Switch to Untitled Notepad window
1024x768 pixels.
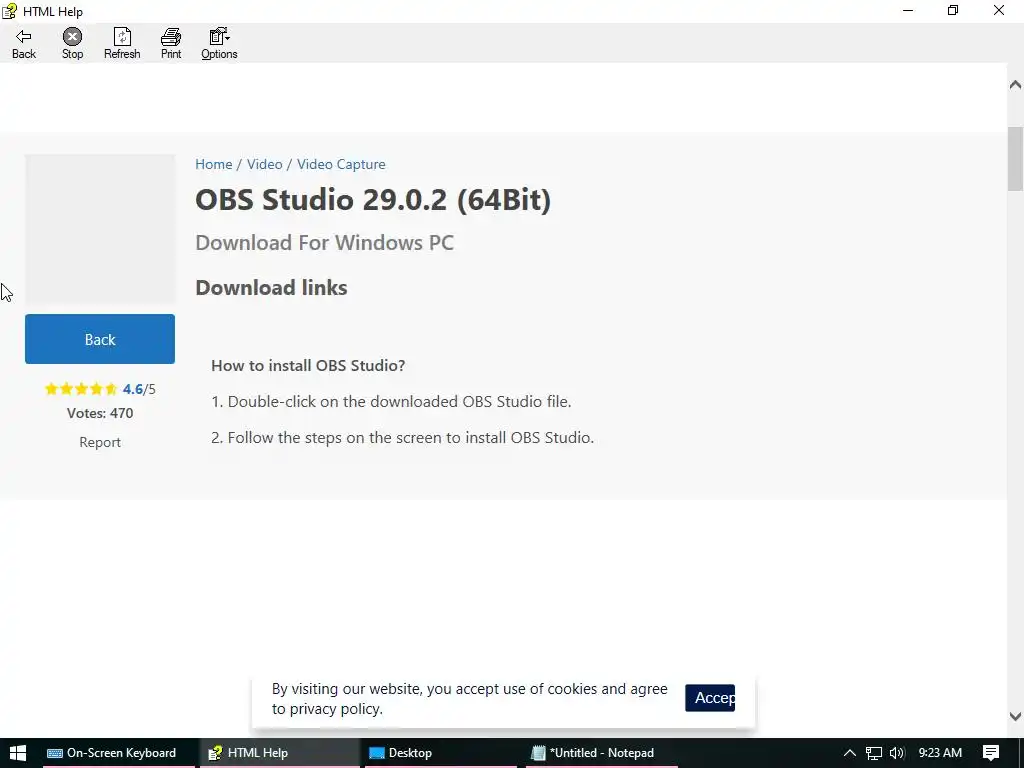(x=601, y=753)
